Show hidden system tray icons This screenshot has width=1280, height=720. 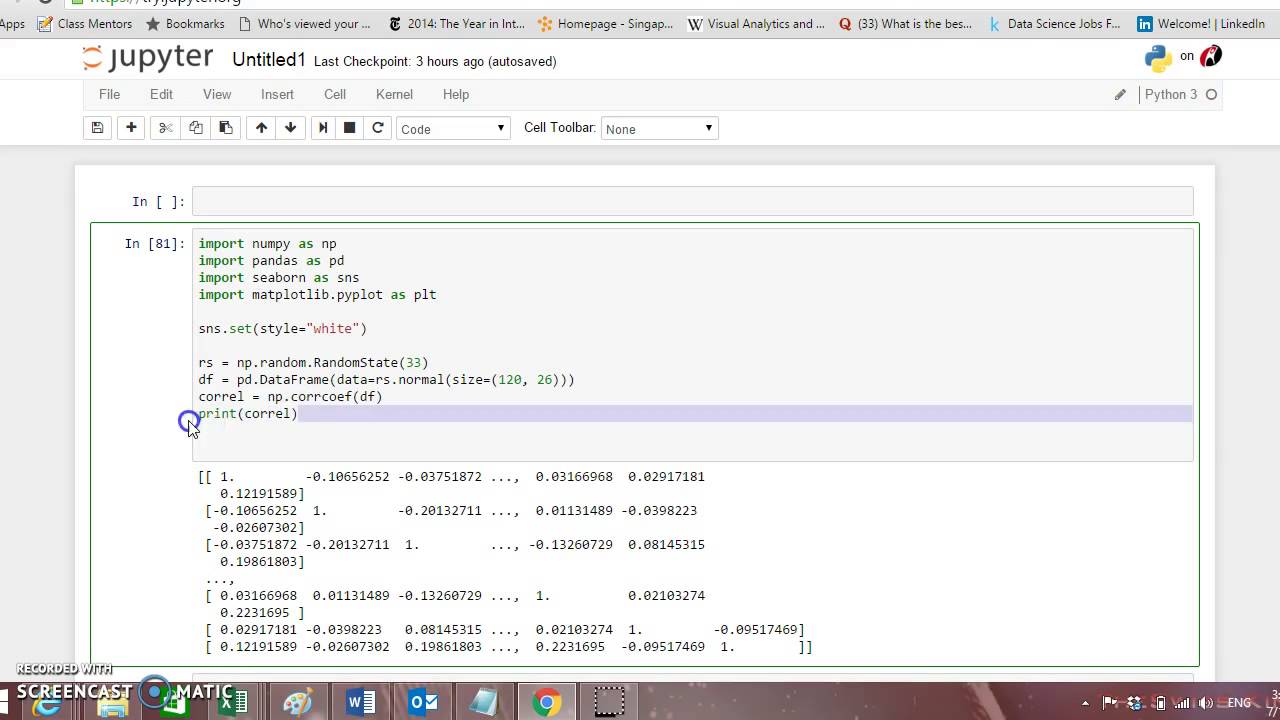click(x=1084, y=703)
